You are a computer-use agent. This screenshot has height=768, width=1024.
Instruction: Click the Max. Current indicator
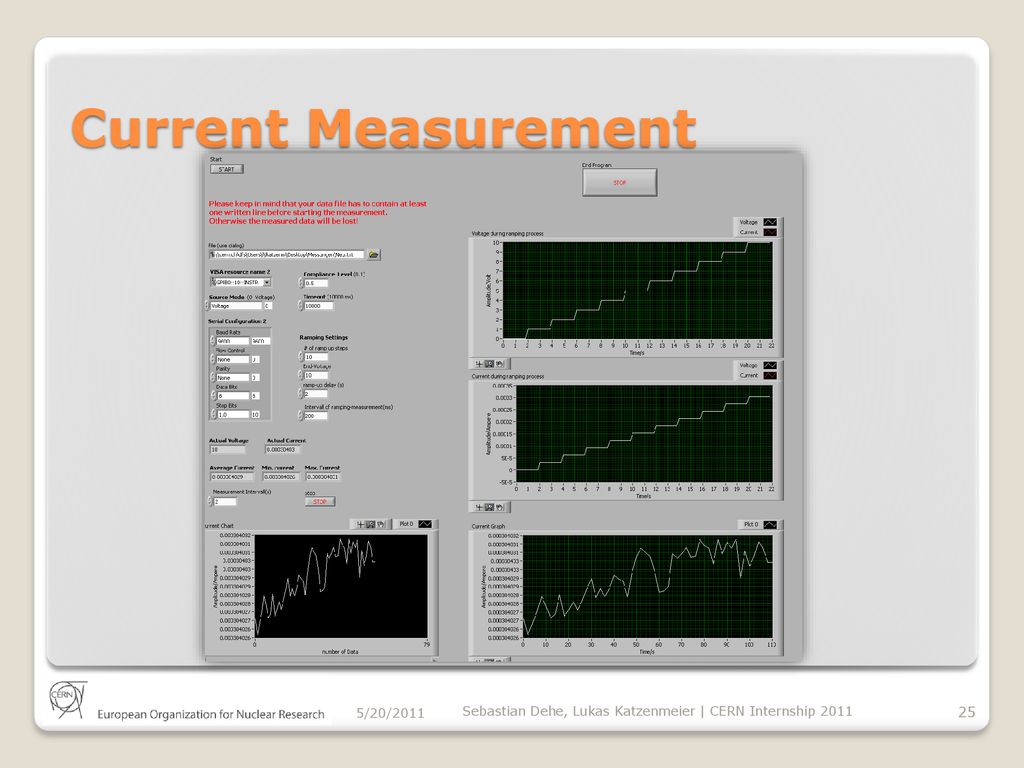click(x=323, y=477)
